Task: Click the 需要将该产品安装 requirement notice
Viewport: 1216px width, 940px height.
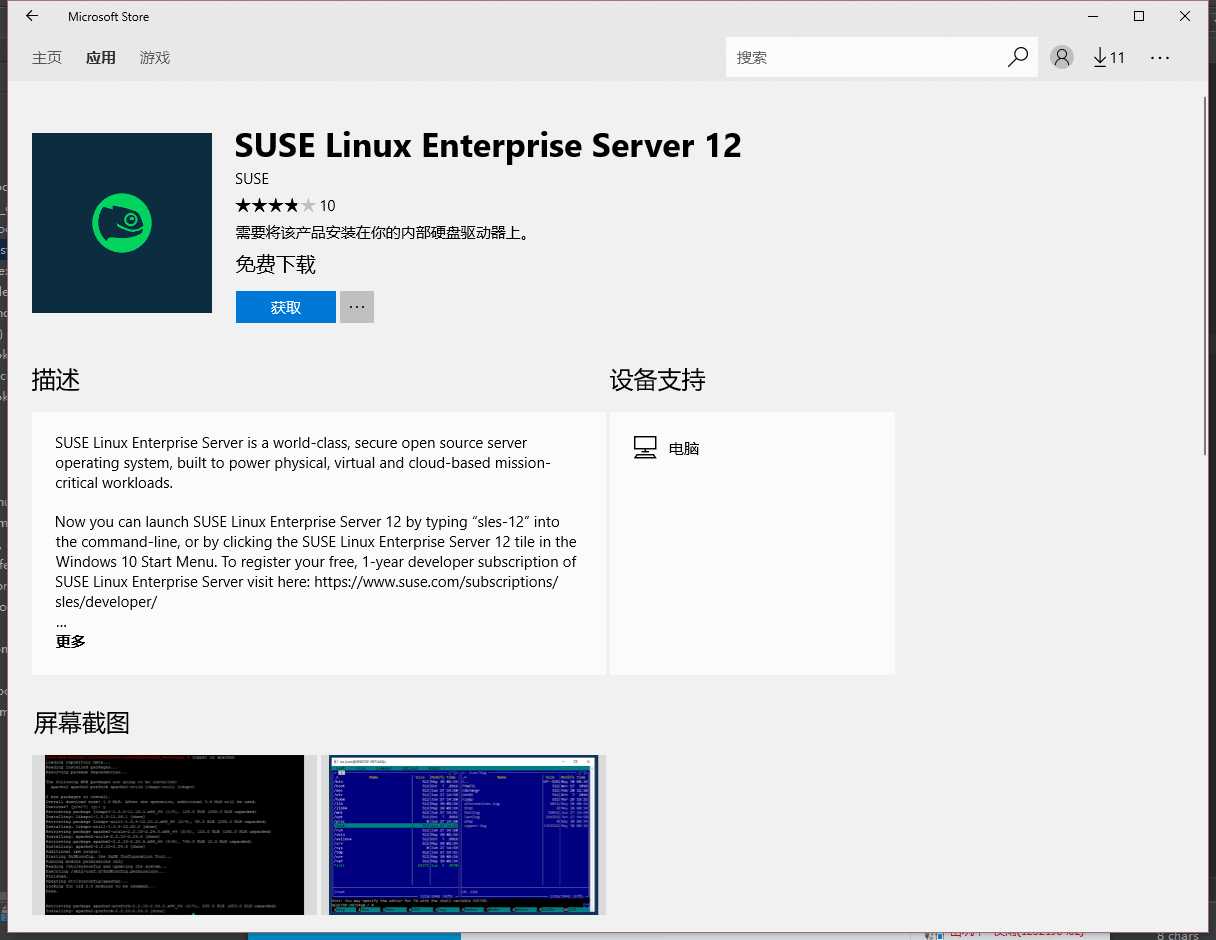Action: [x=382, y=233]
